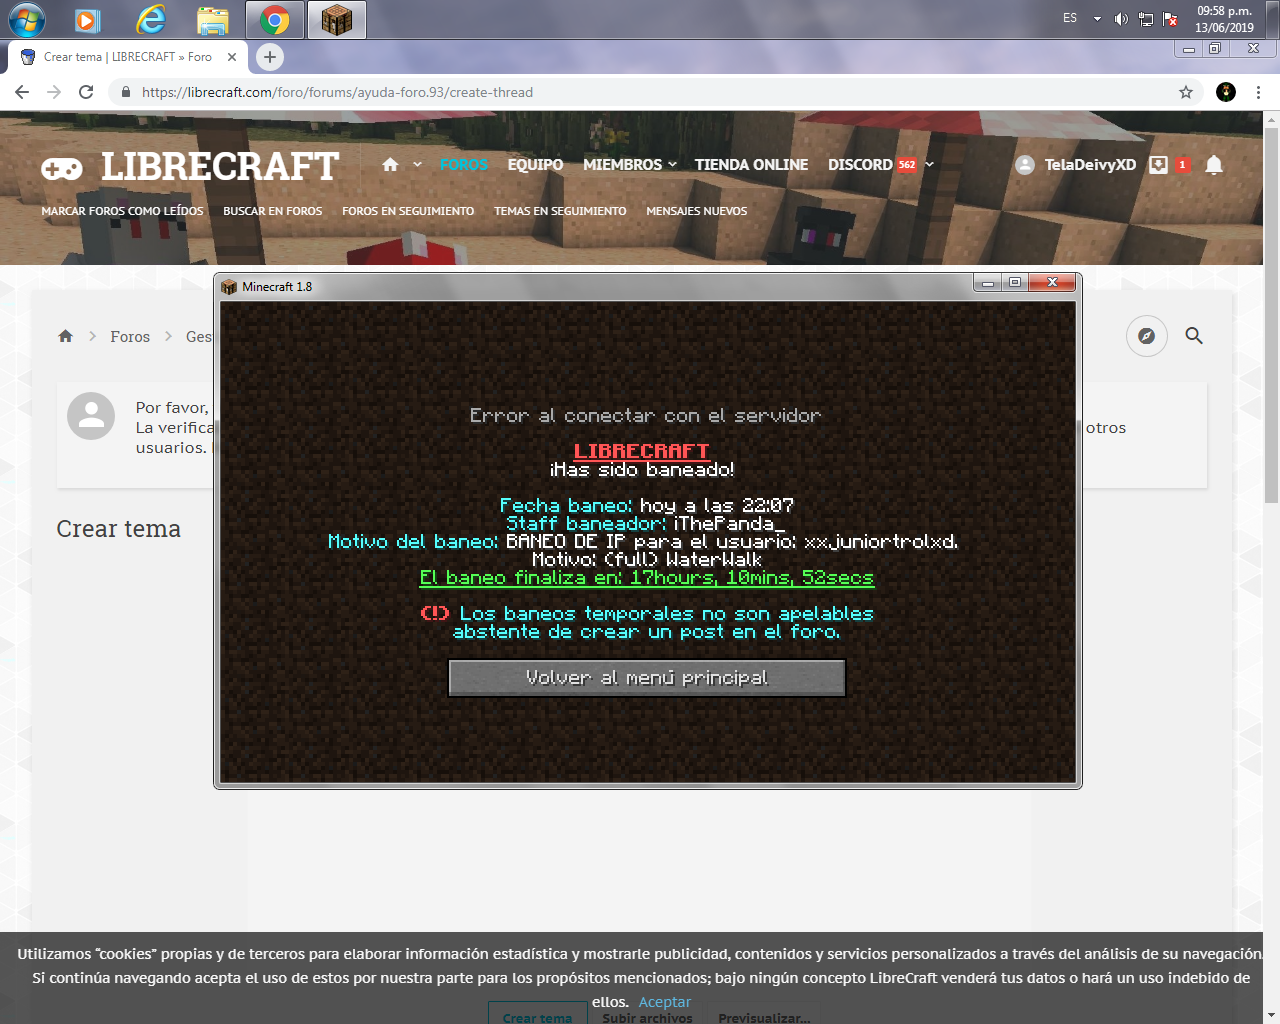Open the volume control in the tray
The width and height of the screenshot is (1280, 1024).
(x=1121, y=19)
